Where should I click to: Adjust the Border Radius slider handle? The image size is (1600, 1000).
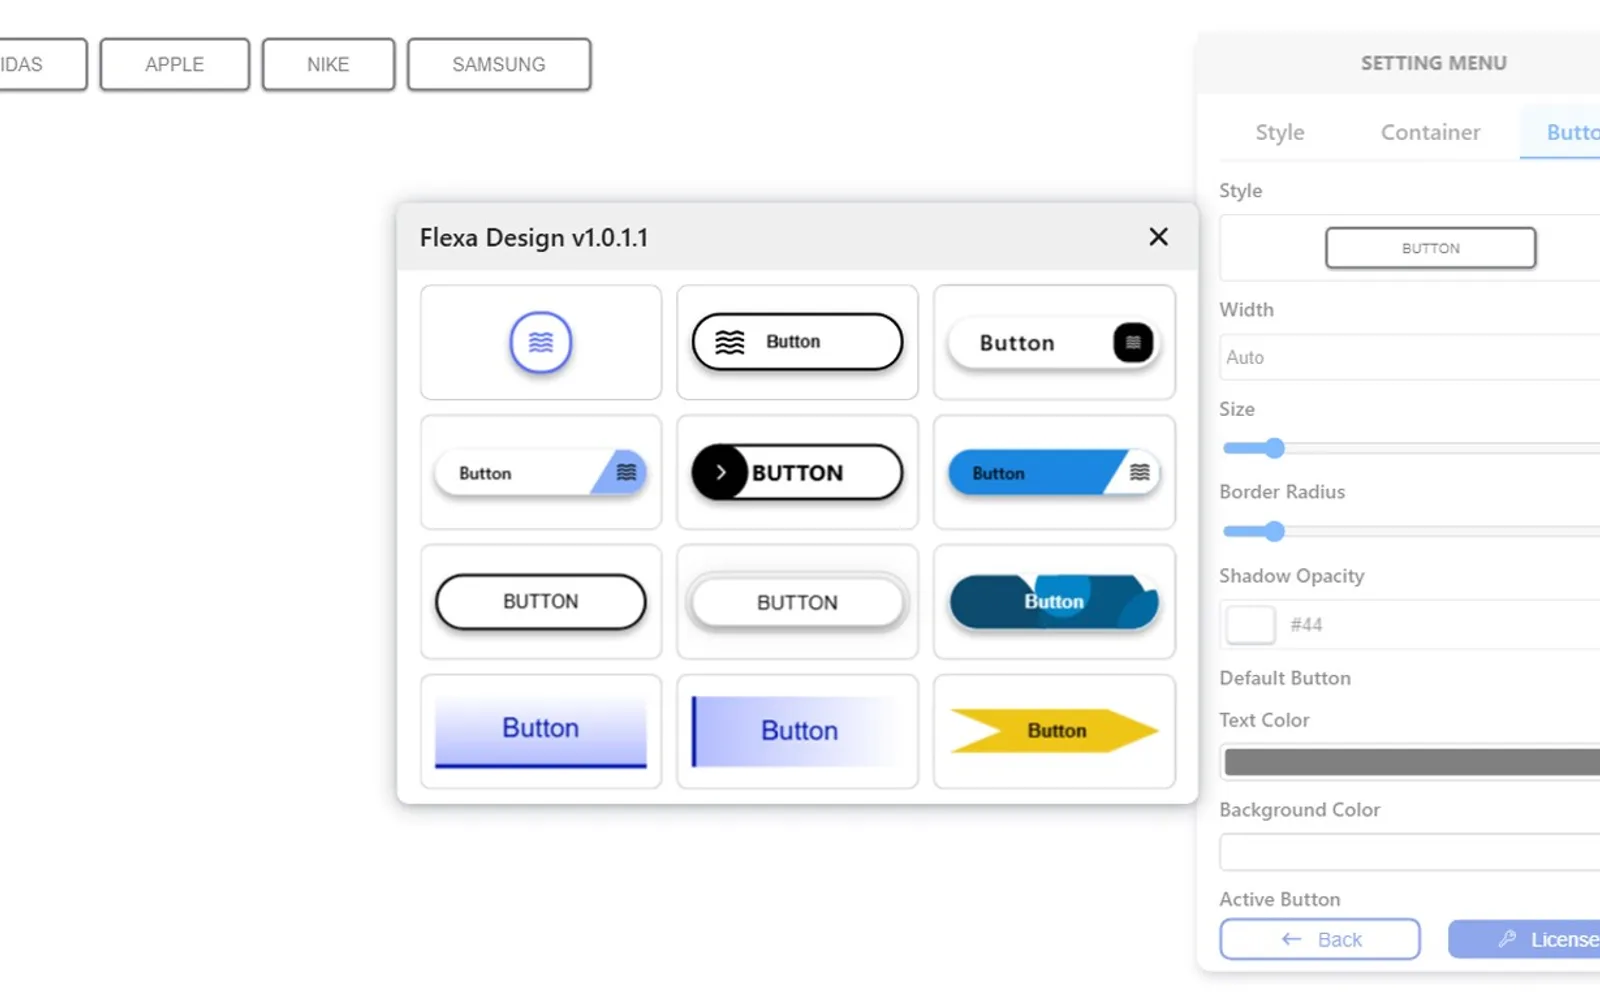[1274, 531]
